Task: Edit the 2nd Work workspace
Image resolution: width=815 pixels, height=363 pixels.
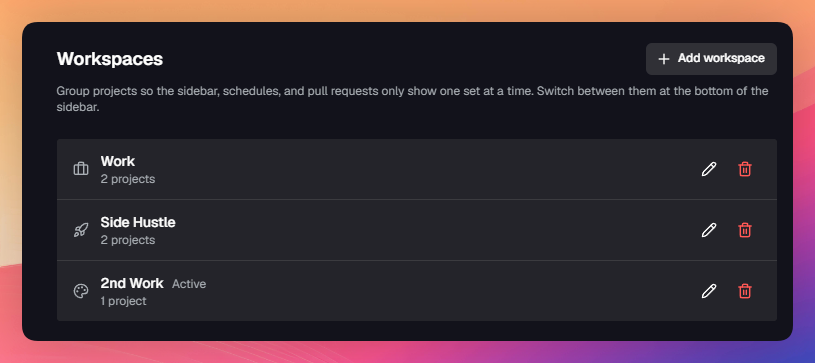Action: click(709, 291)
